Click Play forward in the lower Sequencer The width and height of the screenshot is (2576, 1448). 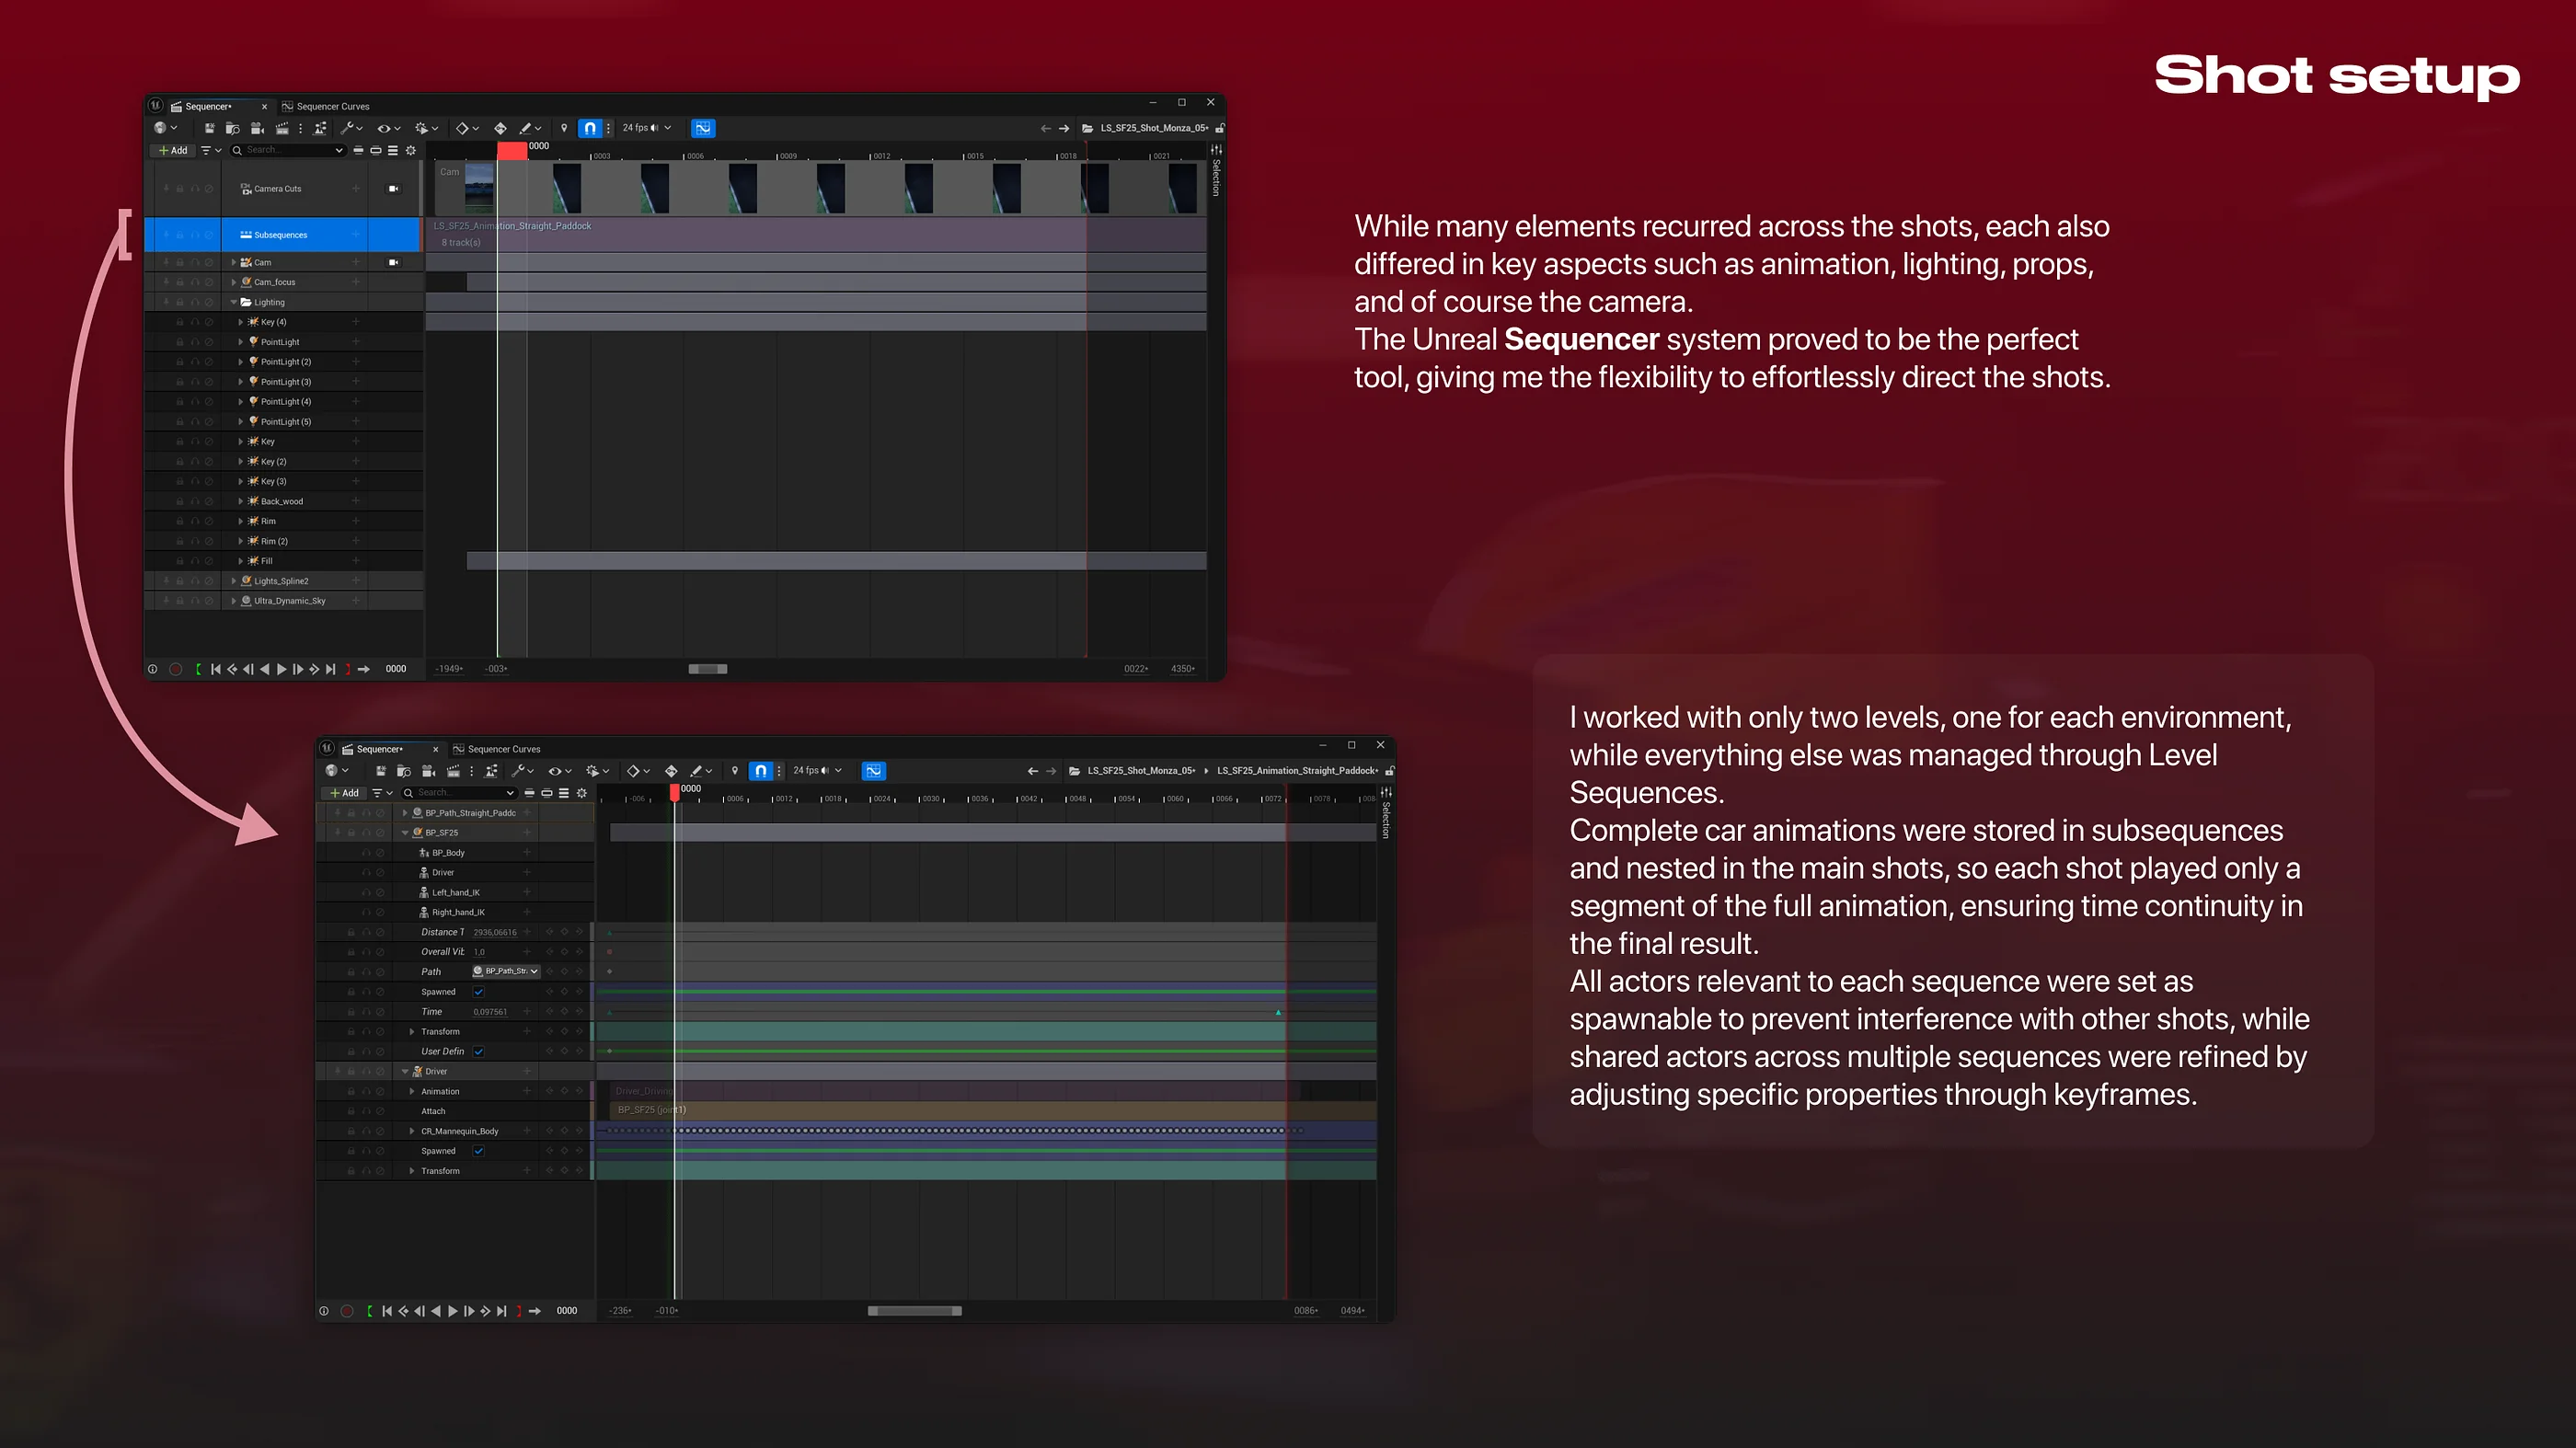pos(453,1311)
